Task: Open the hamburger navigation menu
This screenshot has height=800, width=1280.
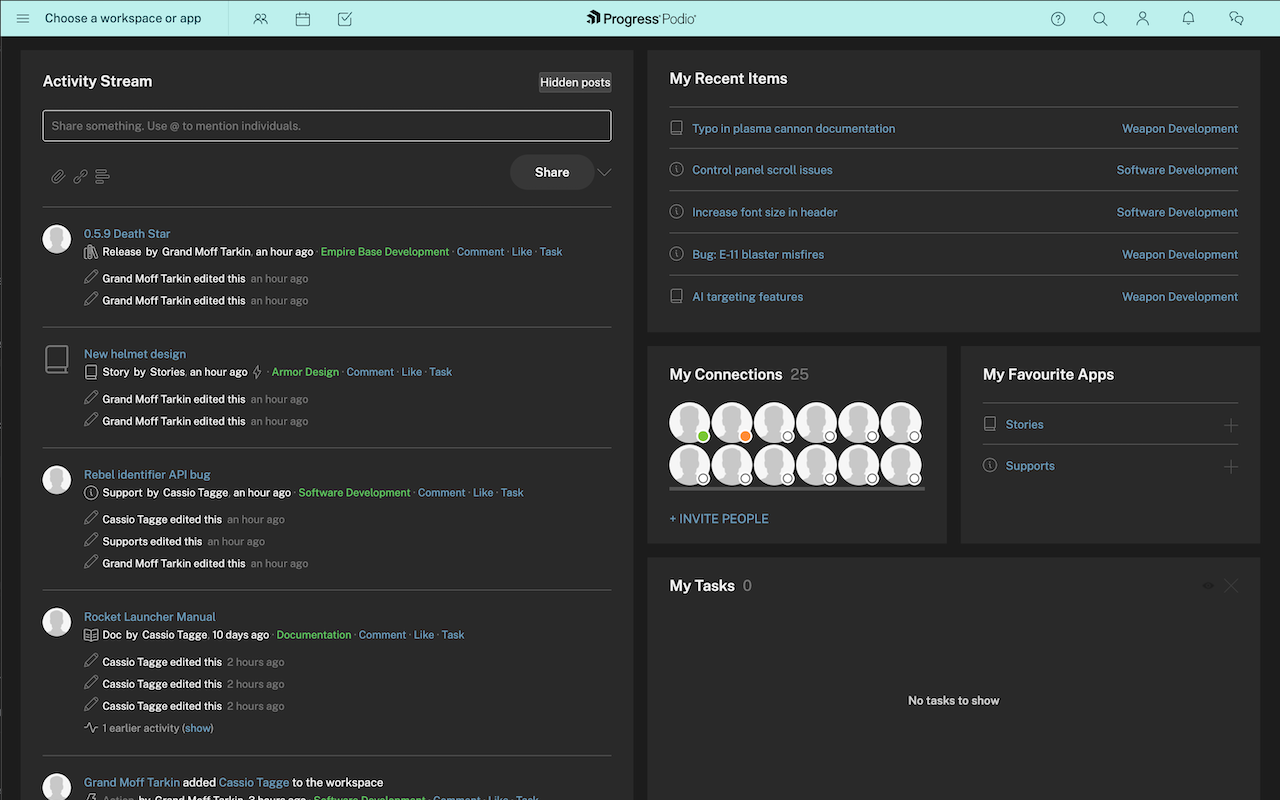Action: click(x=23, y=18)
